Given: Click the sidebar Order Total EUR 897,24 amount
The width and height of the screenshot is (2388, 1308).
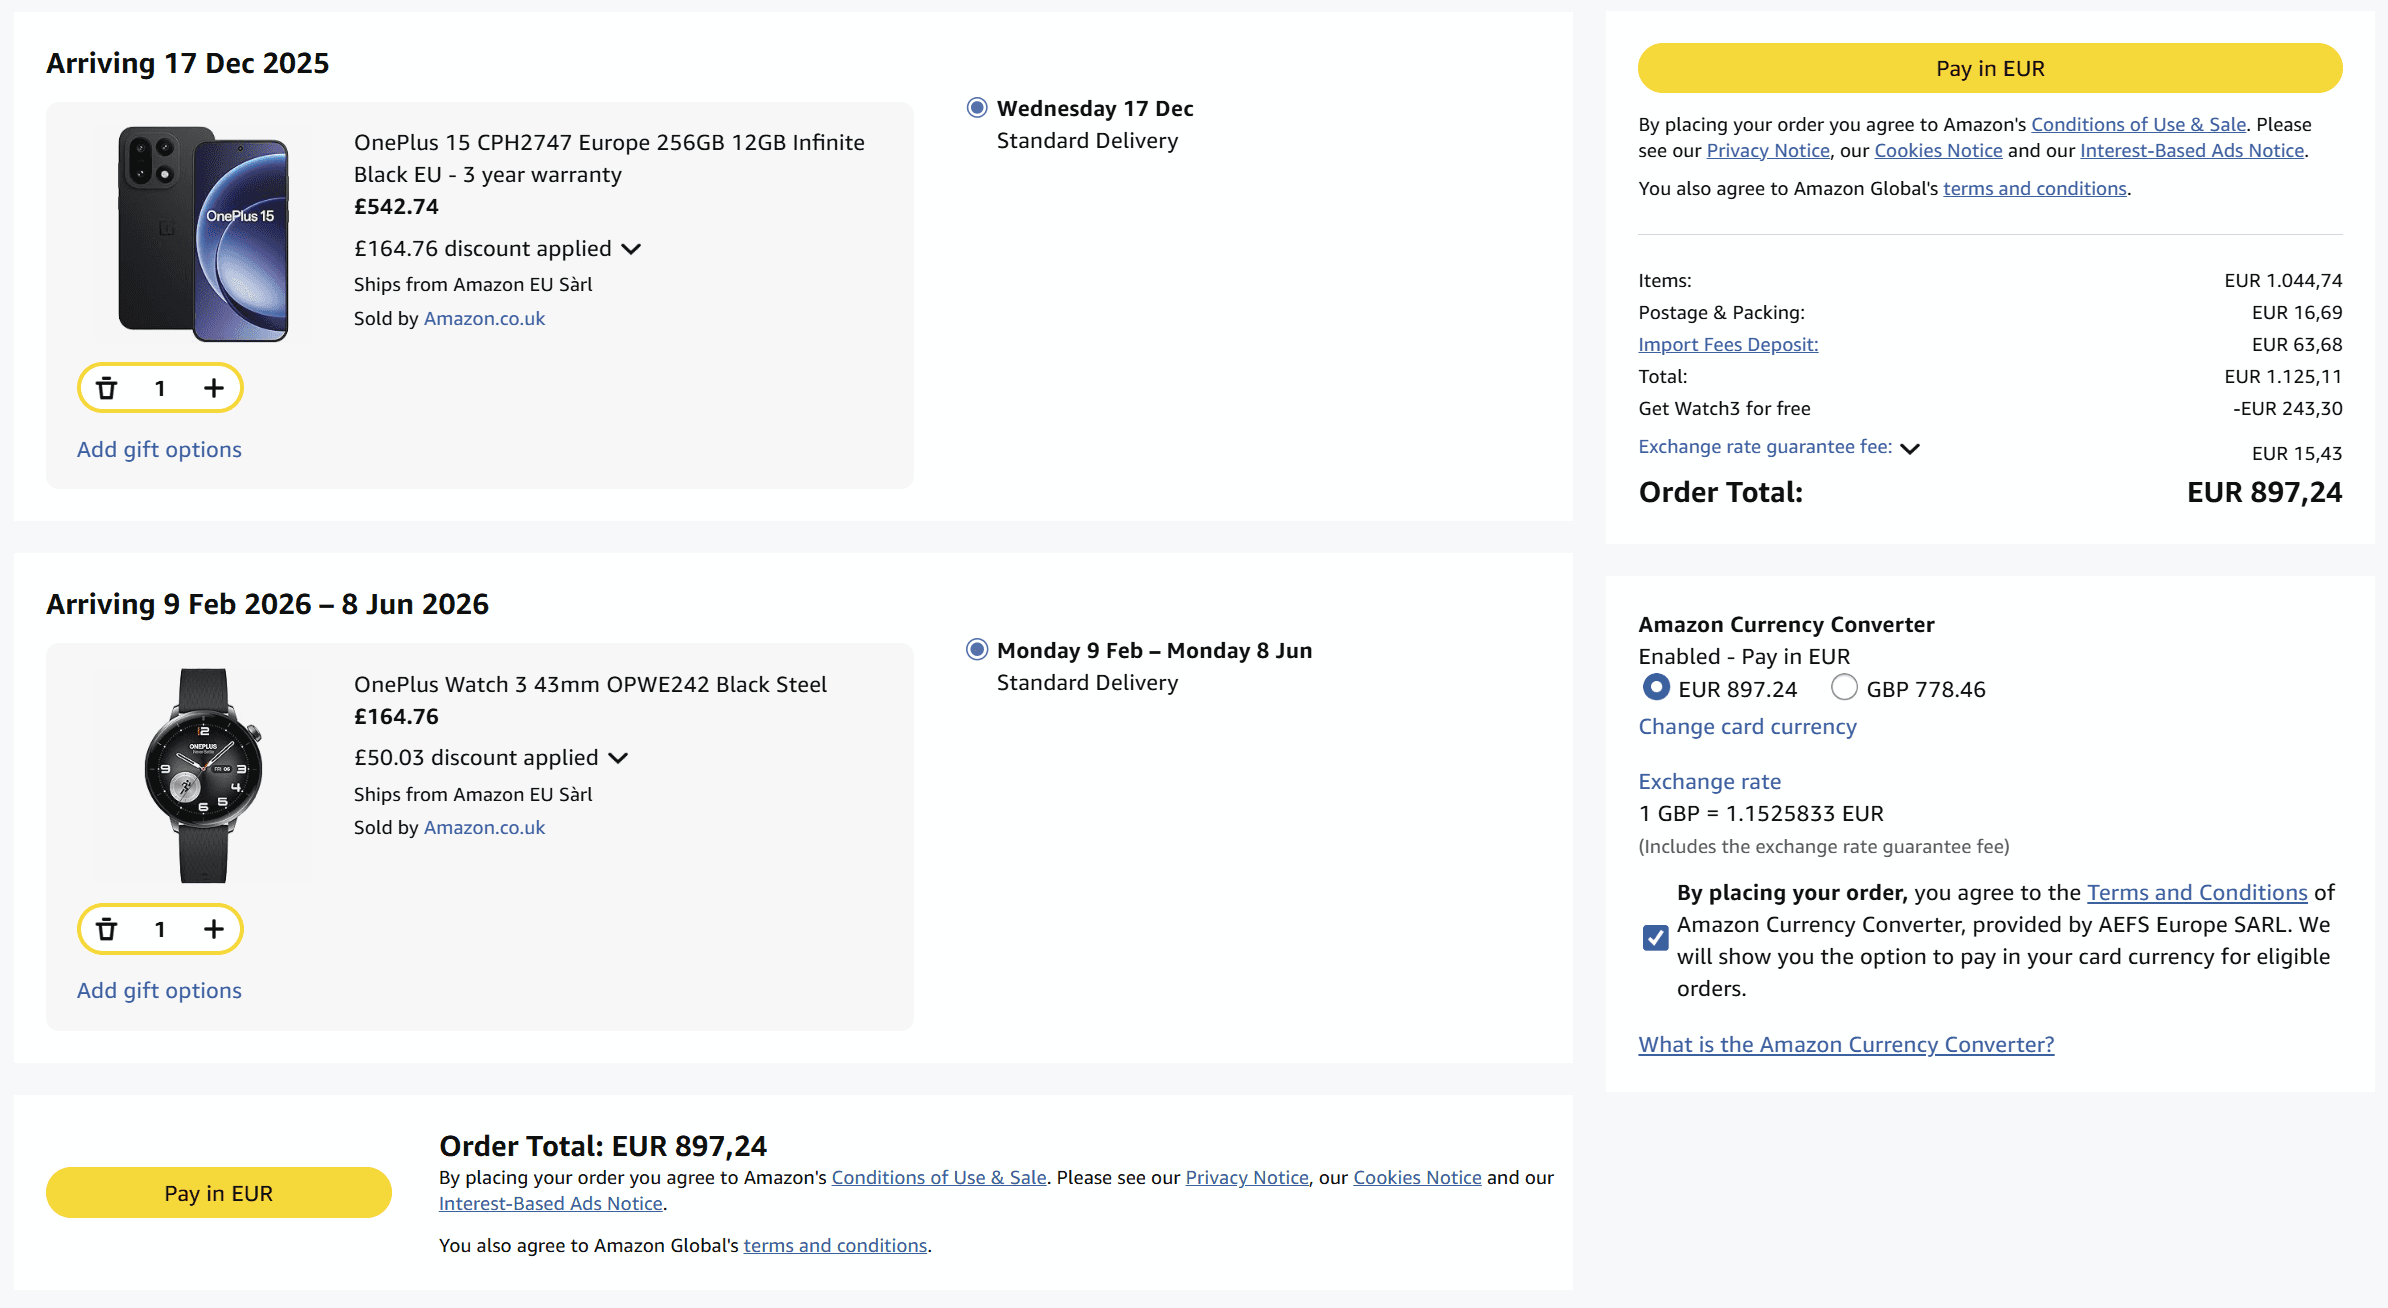Looking at the screenshot, I should [x=2264, y=493].
